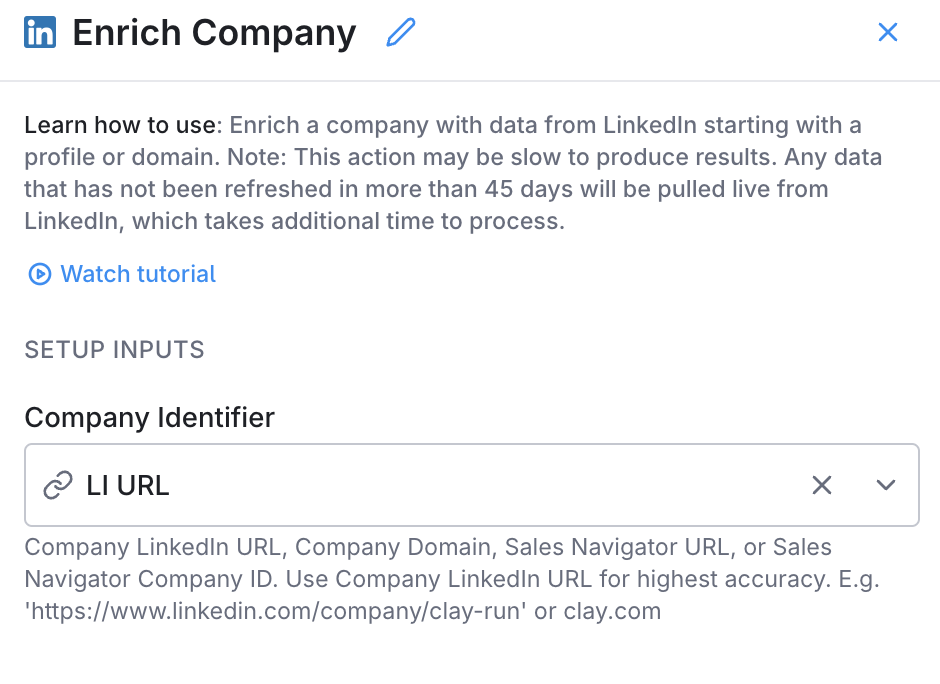Click the clay.com example text

pyautogui.click(x=611, y=611)
